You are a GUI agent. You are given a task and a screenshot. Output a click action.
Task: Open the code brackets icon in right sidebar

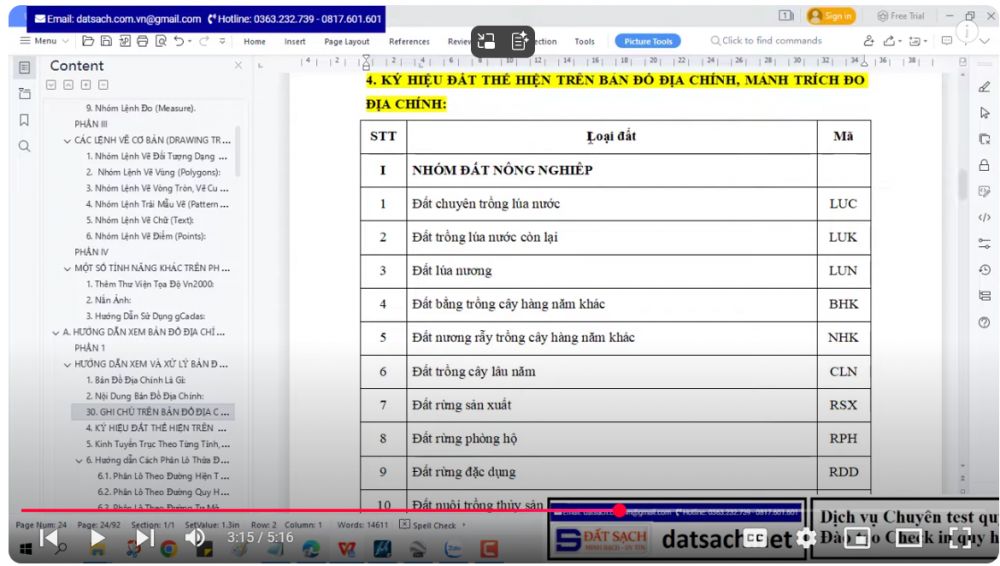[985, 218]
